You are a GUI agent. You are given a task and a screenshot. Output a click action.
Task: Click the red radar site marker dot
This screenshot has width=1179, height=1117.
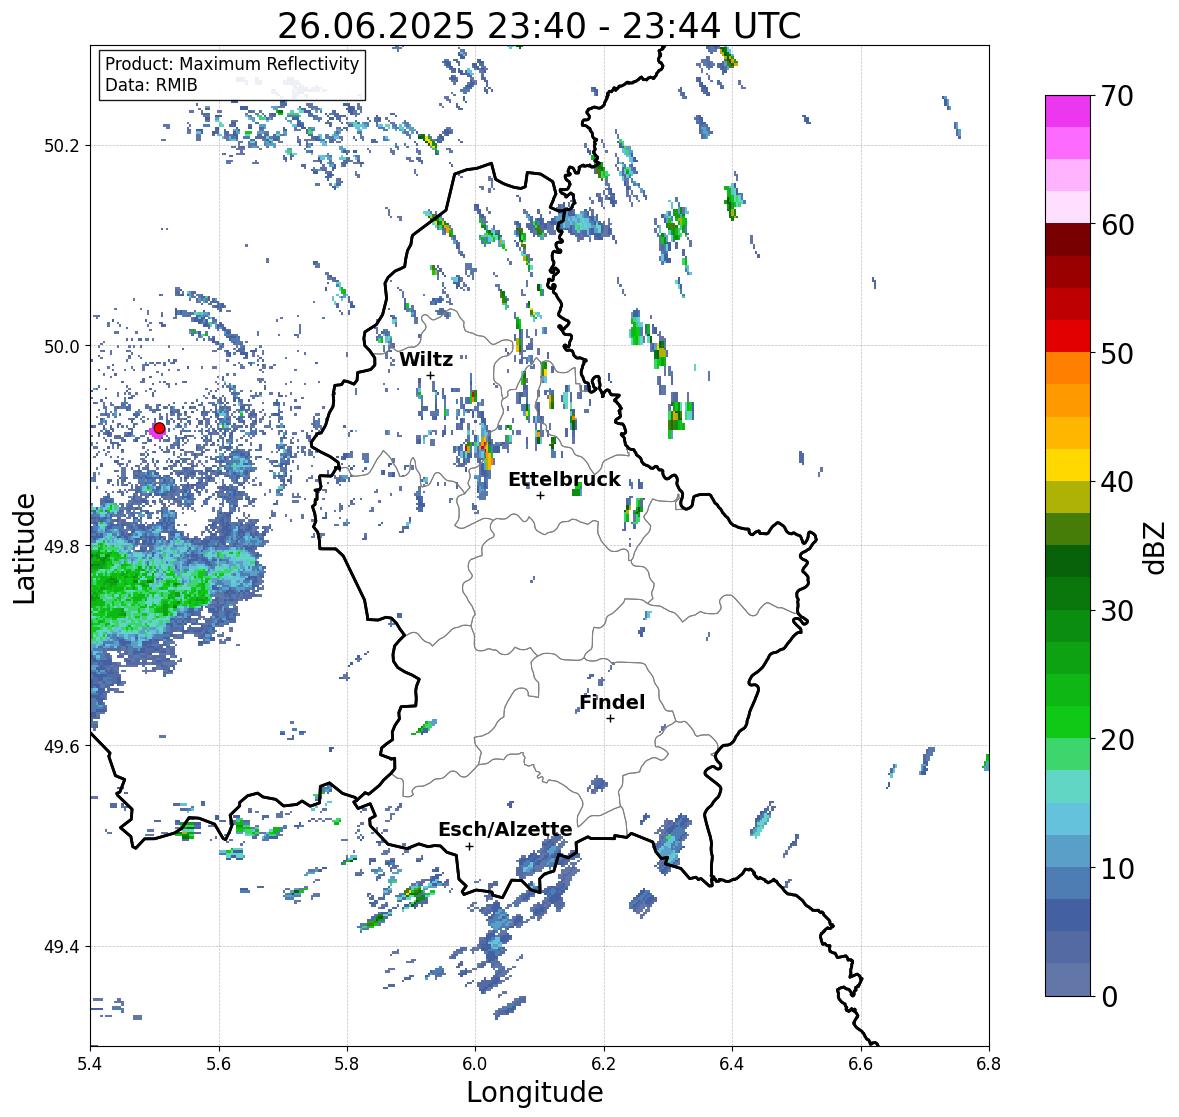coord(159,428)
